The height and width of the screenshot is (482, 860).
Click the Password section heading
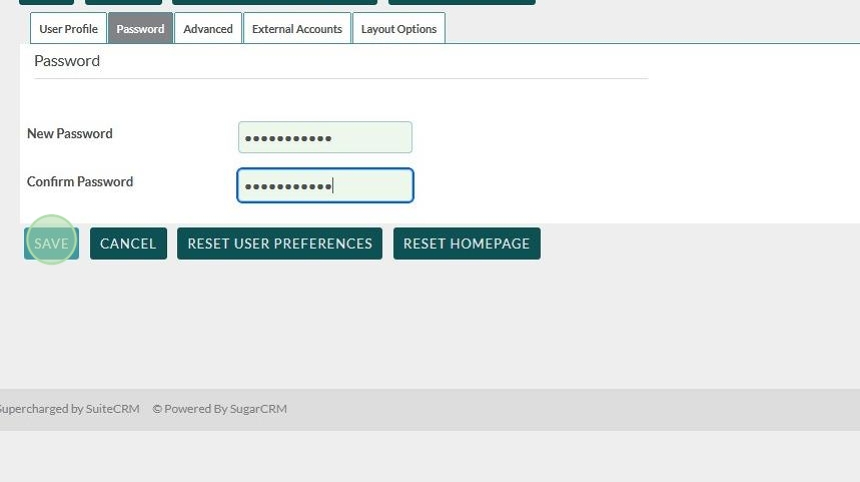click(67, 61)
